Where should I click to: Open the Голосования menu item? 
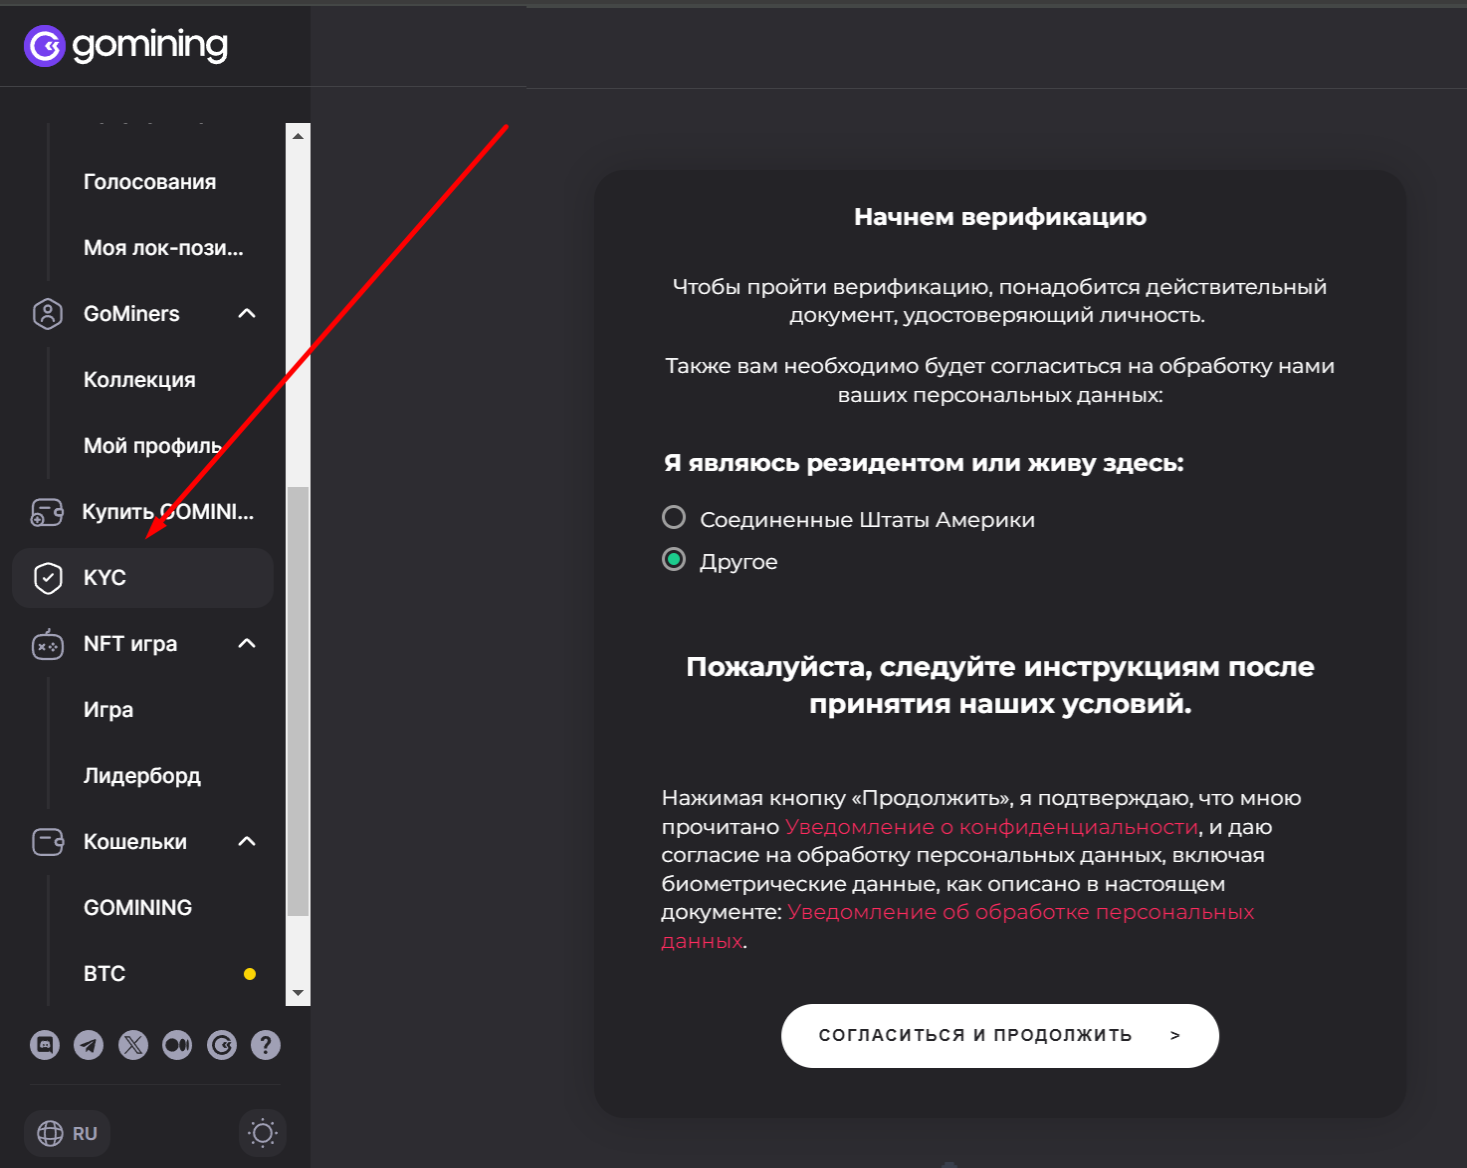pyautogui.click(x=149, y=181)
